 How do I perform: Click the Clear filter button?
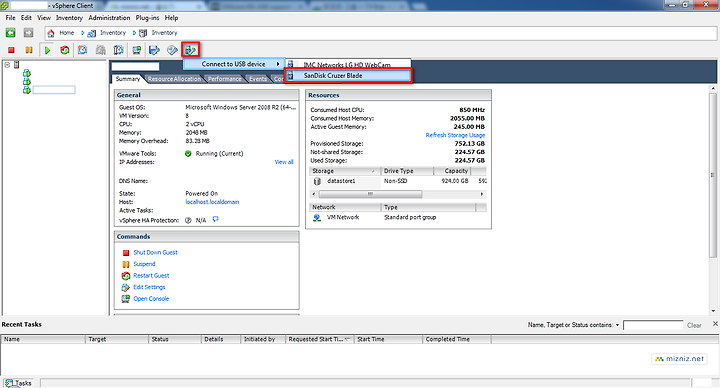pyautogui.click(x=694, y=325)
